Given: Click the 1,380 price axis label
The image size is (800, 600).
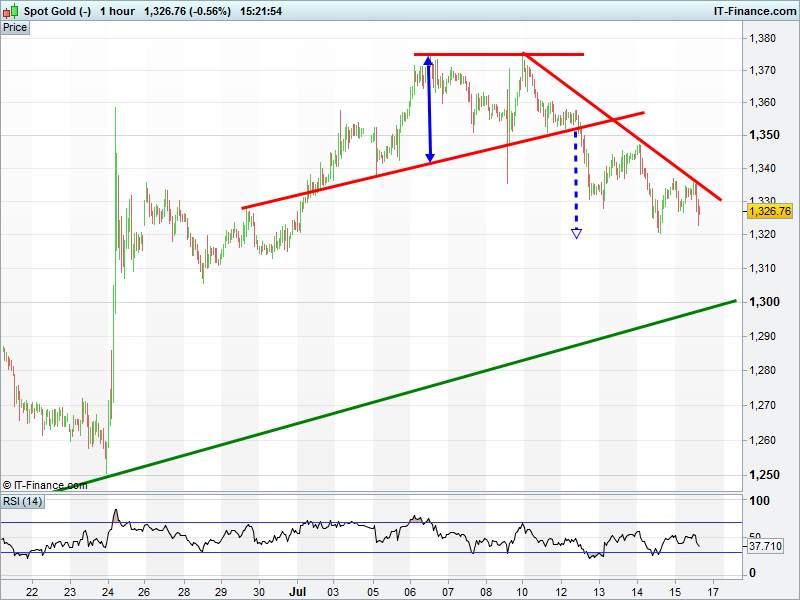Looking at the screenshot, I should click(x=762, y=38).
